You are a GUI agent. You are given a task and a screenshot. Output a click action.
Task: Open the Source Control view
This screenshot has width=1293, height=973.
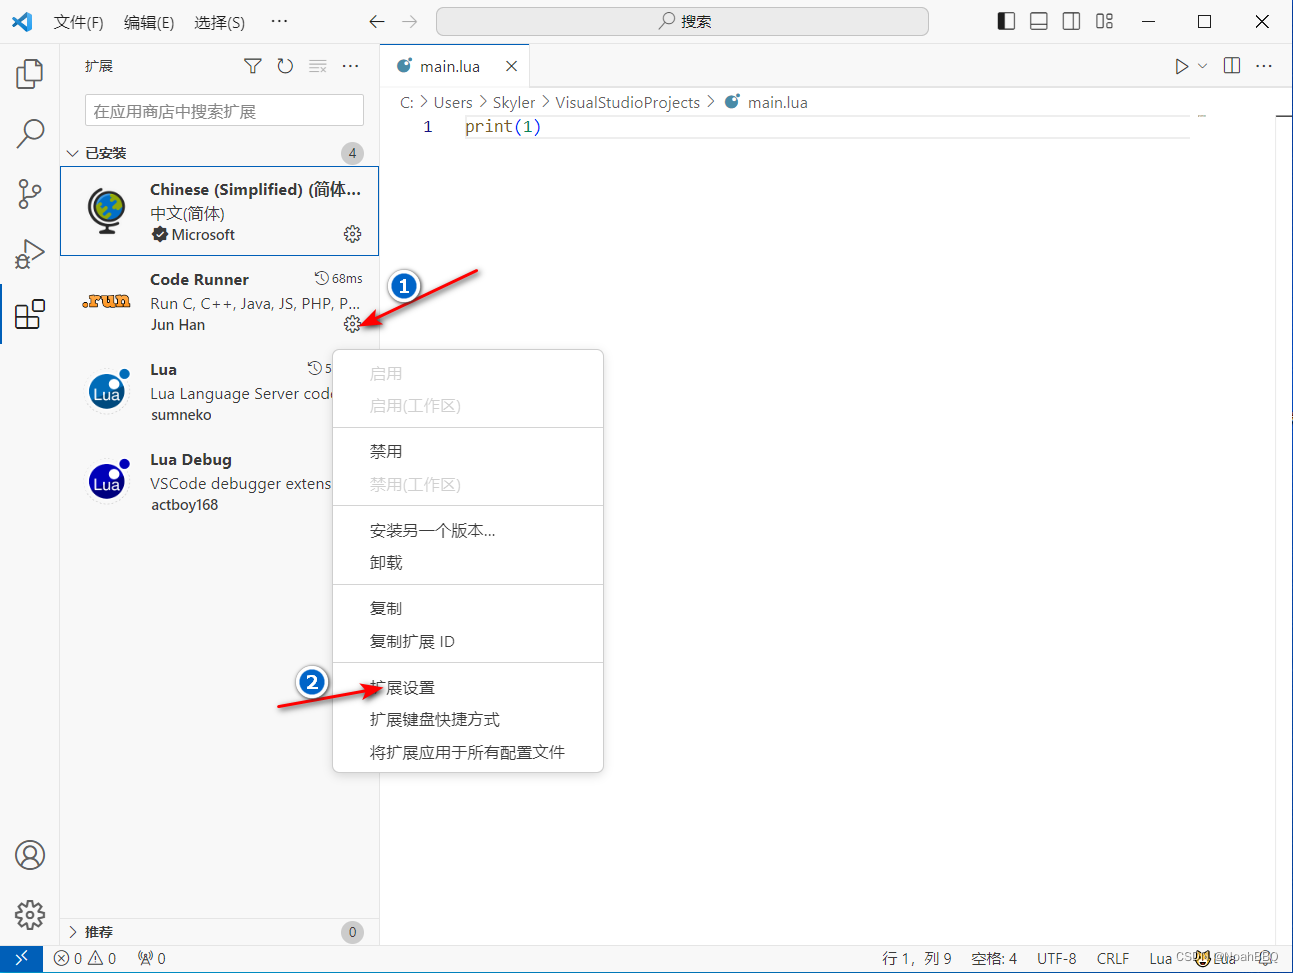(30, 194)
